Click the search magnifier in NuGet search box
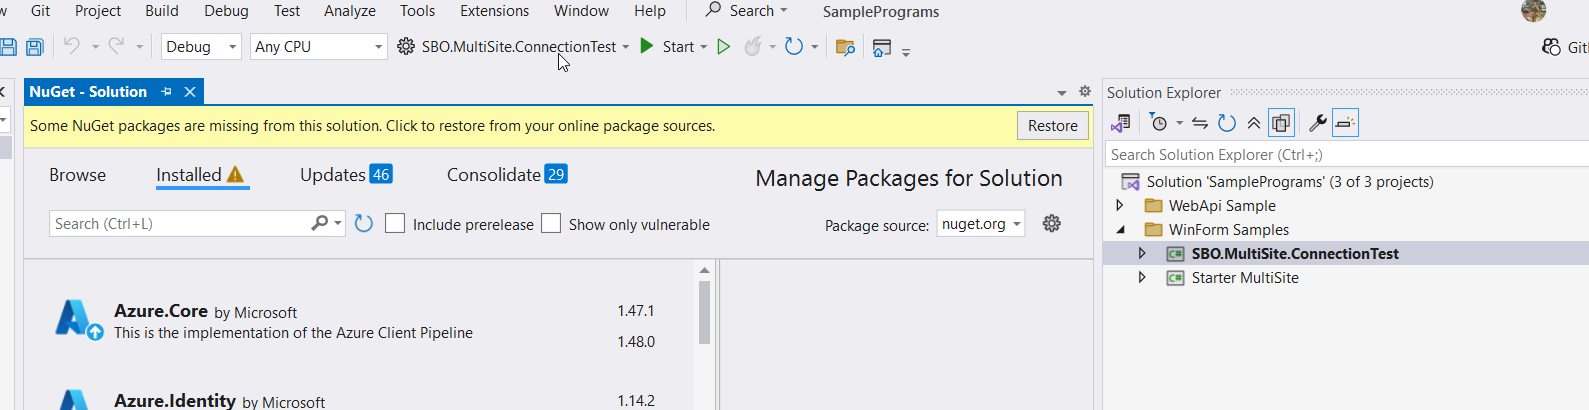Image resolution: width=1589 pixels, height=410 pixels. [319, 223]
